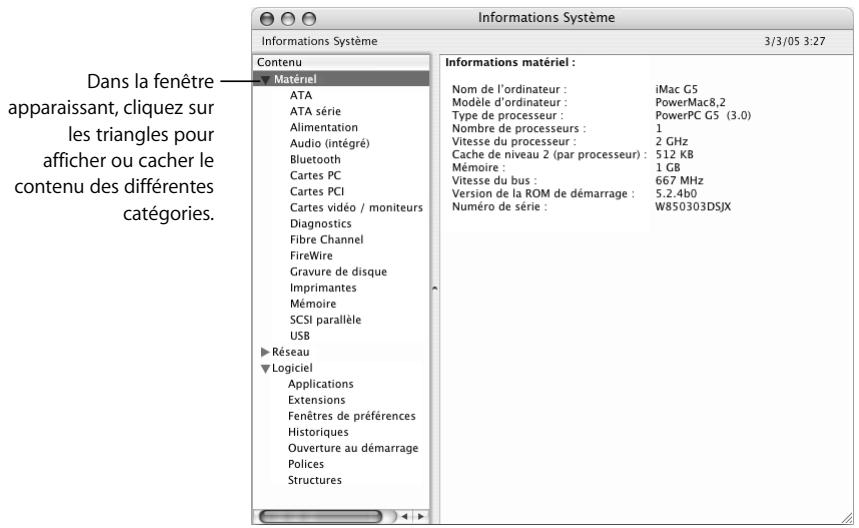The image size is (859, 528).
Task: Show Cartes vidéo / moniteurs
Action: pos(356,208)
